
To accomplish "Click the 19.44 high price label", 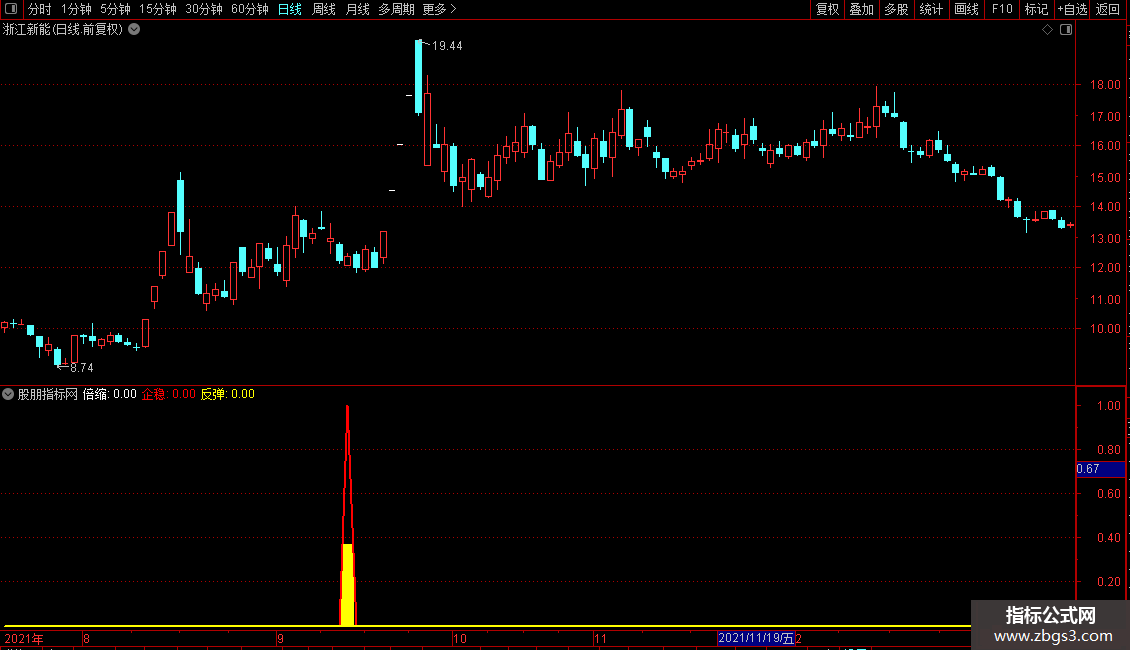I will pyautogui.click(x=447, y=46).
